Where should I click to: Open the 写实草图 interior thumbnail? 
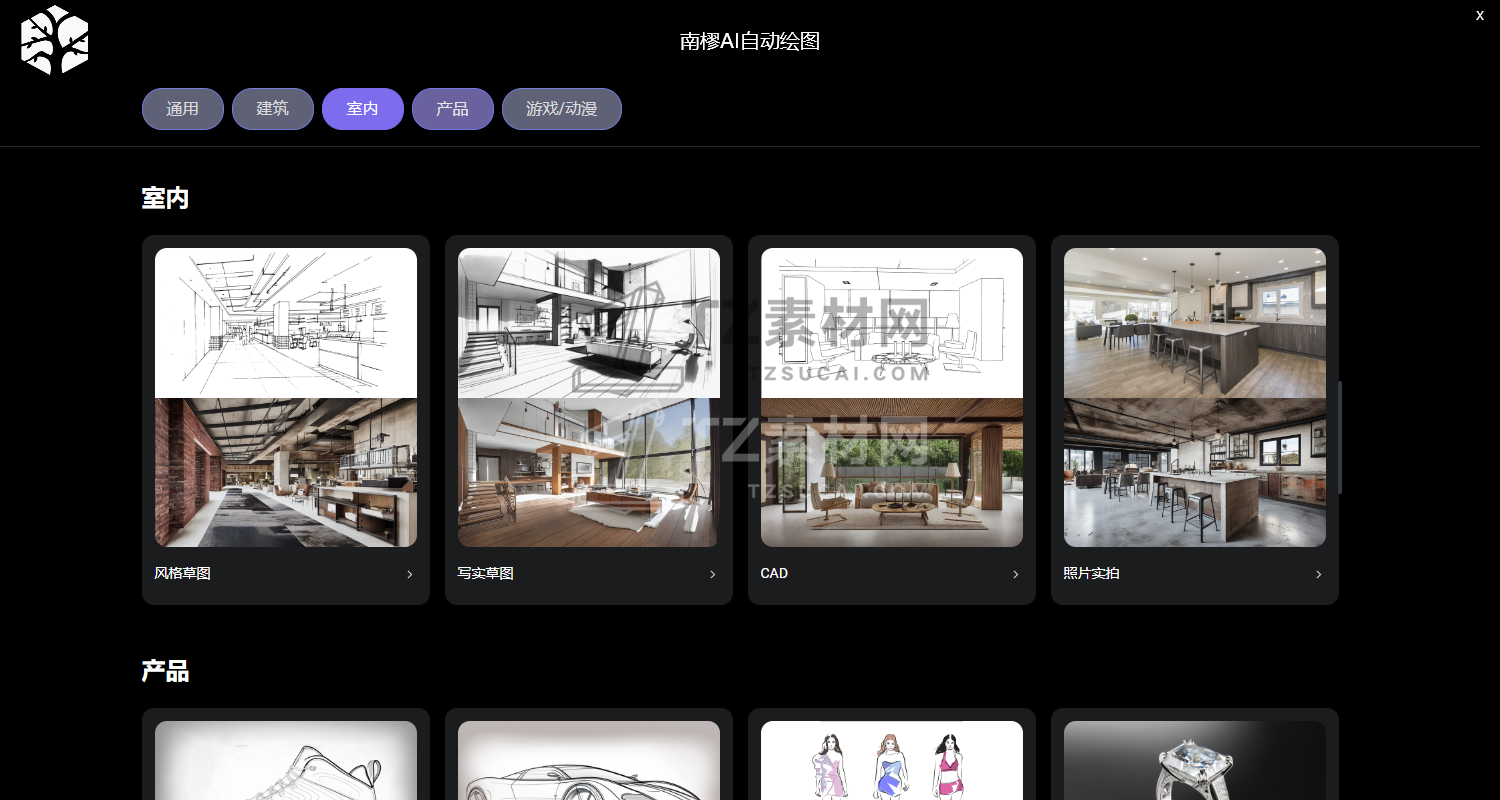point(589,397)
